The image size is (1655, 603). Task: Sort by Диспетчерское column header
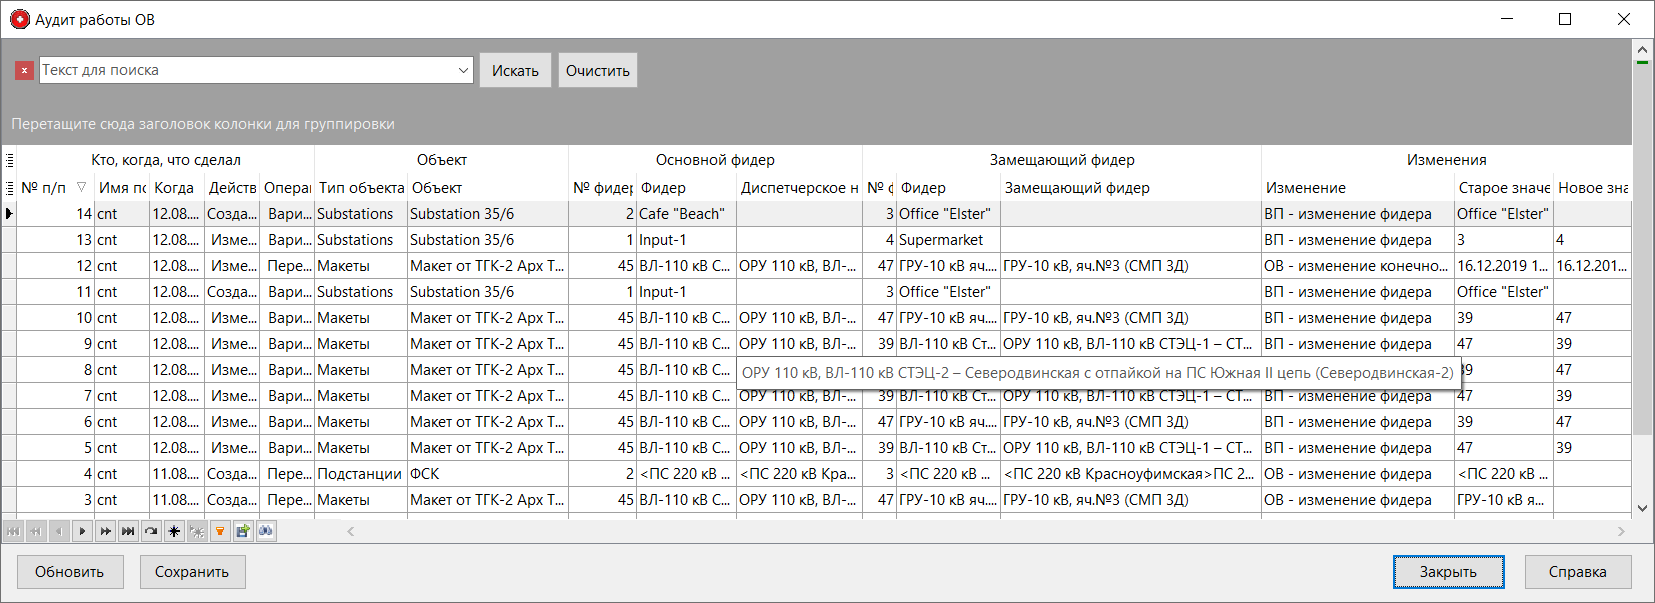tap(799, 188)
